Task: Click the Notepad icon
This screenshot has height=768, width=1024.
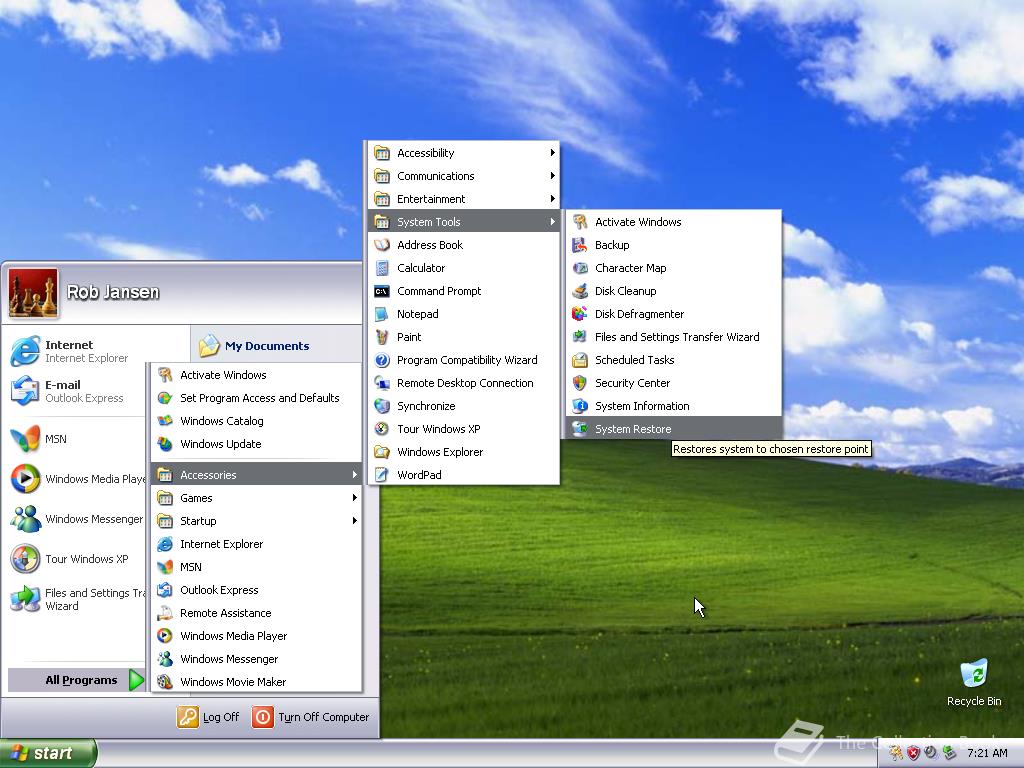Action: click(x=382, y=314)
